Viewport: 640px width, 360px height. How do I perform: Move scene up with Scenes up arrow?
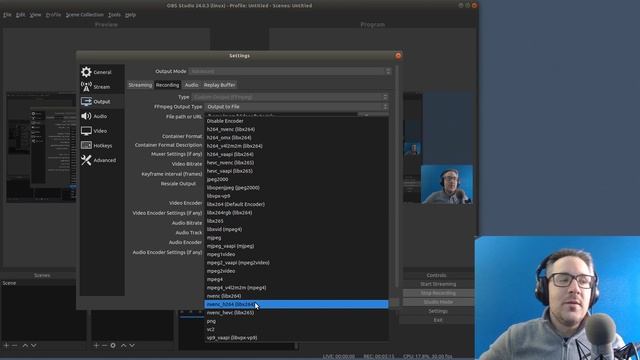[25, 345]
